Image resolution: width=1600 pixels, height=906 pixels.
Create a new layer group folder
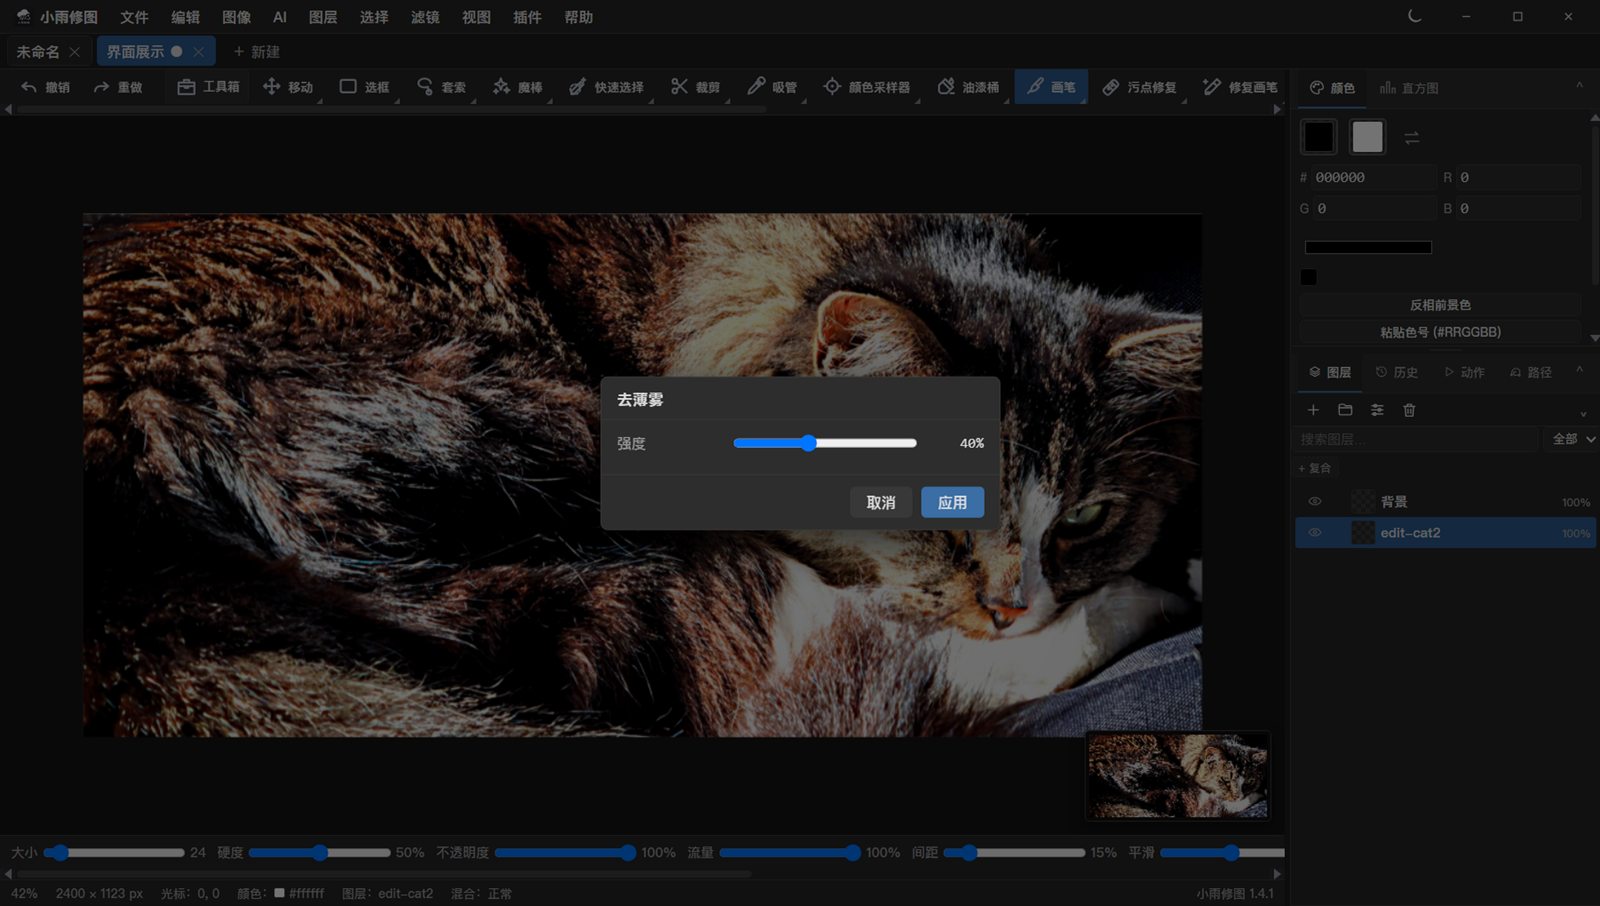point(1345,410)
